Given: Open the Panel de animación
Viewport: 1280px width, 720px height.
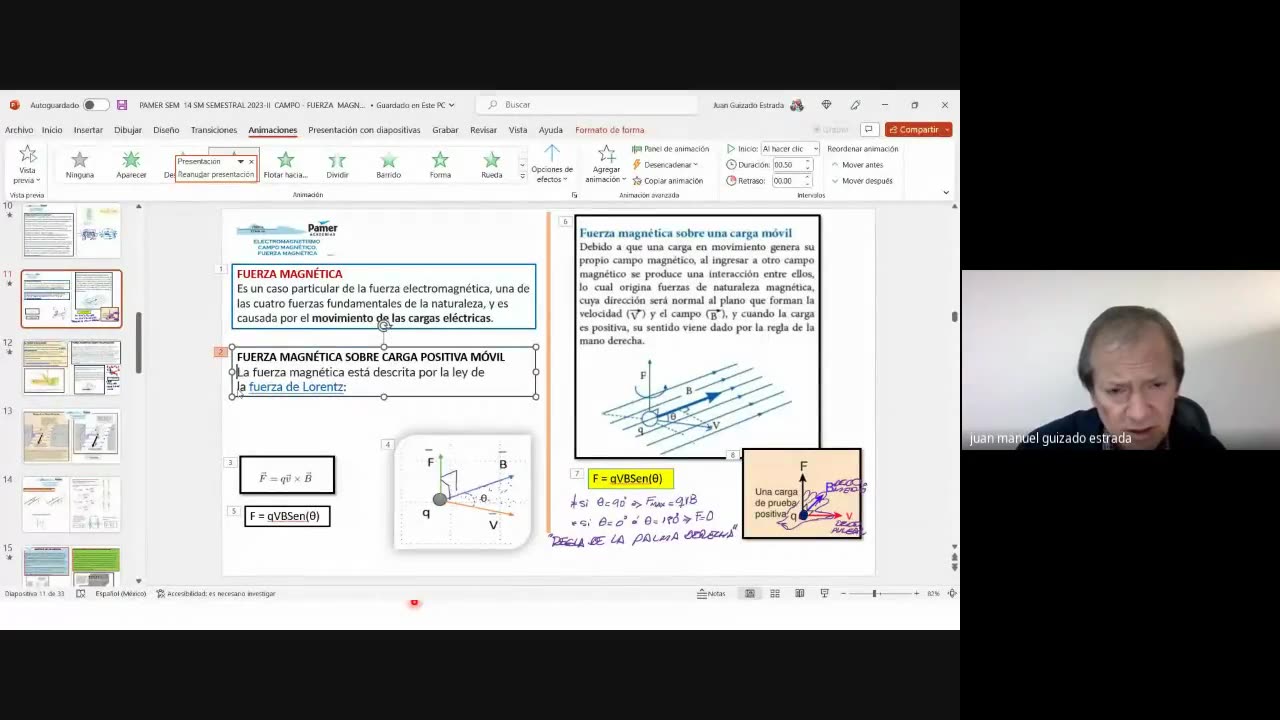Looking at the screenshot, I should [670, 149].
